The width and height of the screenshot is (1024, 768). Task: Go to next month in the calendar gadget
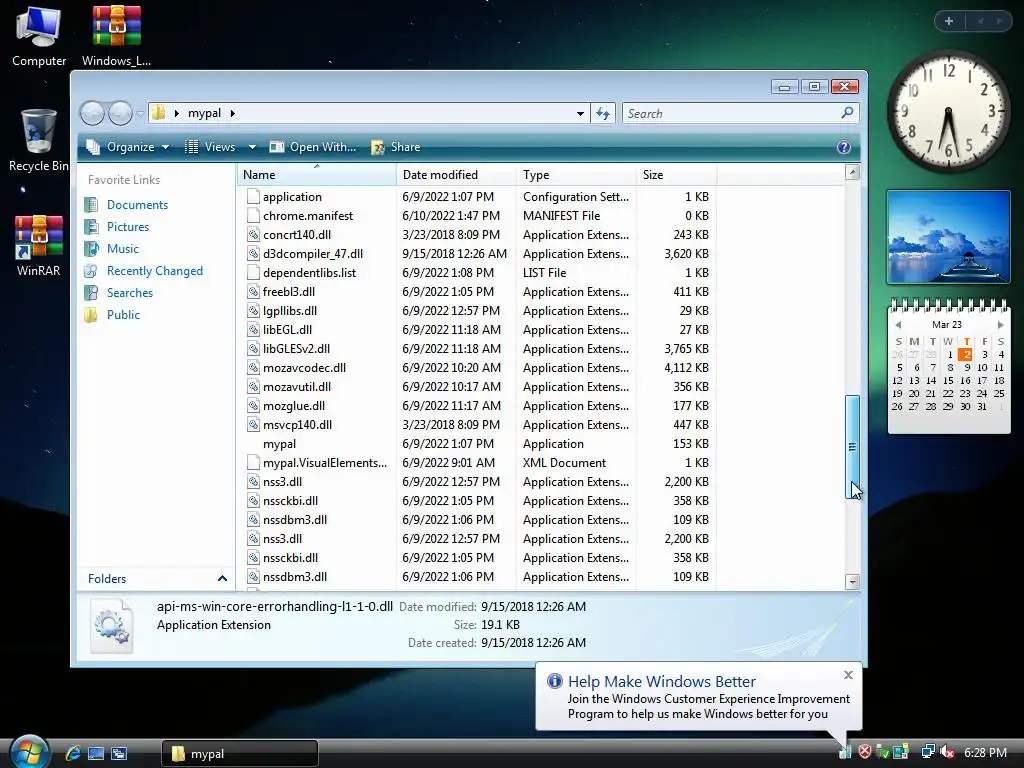1000,325
